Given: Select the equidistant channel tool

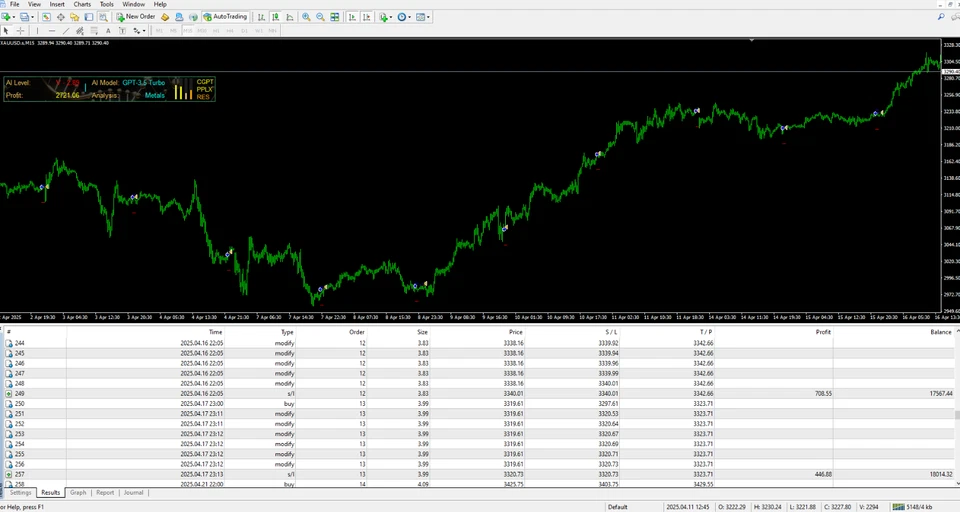Looking at the screenshot, I should point(80,30).
